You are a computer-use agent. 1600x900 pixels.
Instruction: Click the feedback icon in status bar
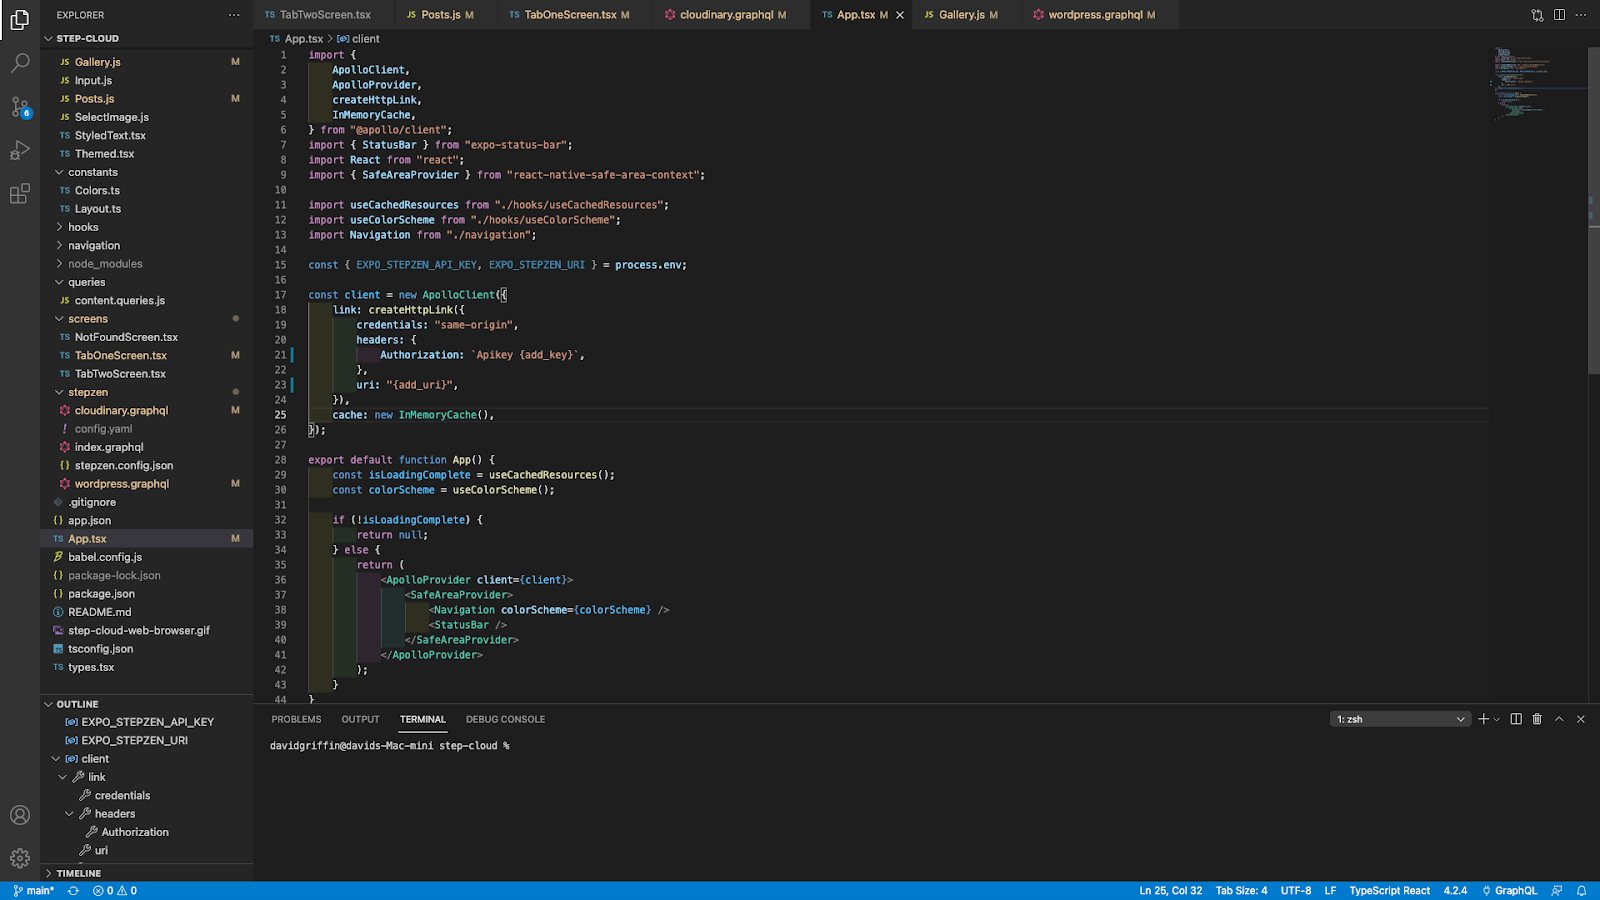click(x=1557, y=891)
